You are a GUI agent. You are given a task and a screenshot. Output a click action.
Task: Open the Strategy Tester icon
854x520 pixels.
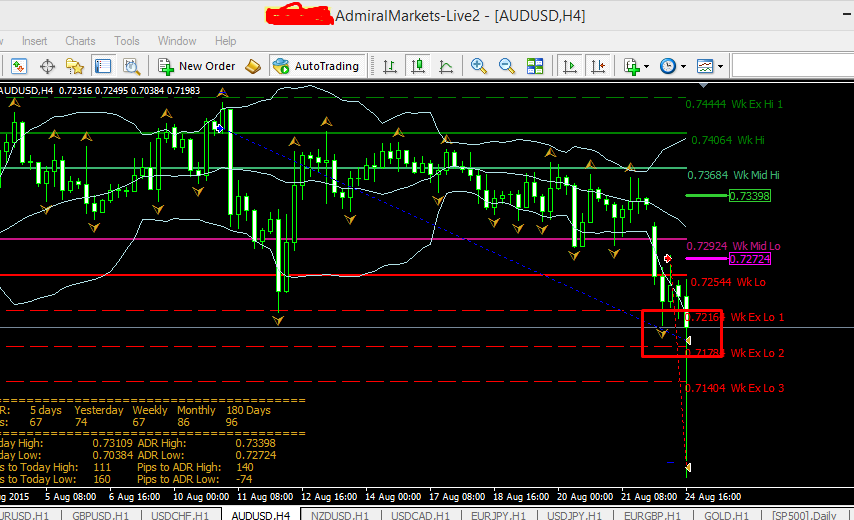click(x=131, y=66)
